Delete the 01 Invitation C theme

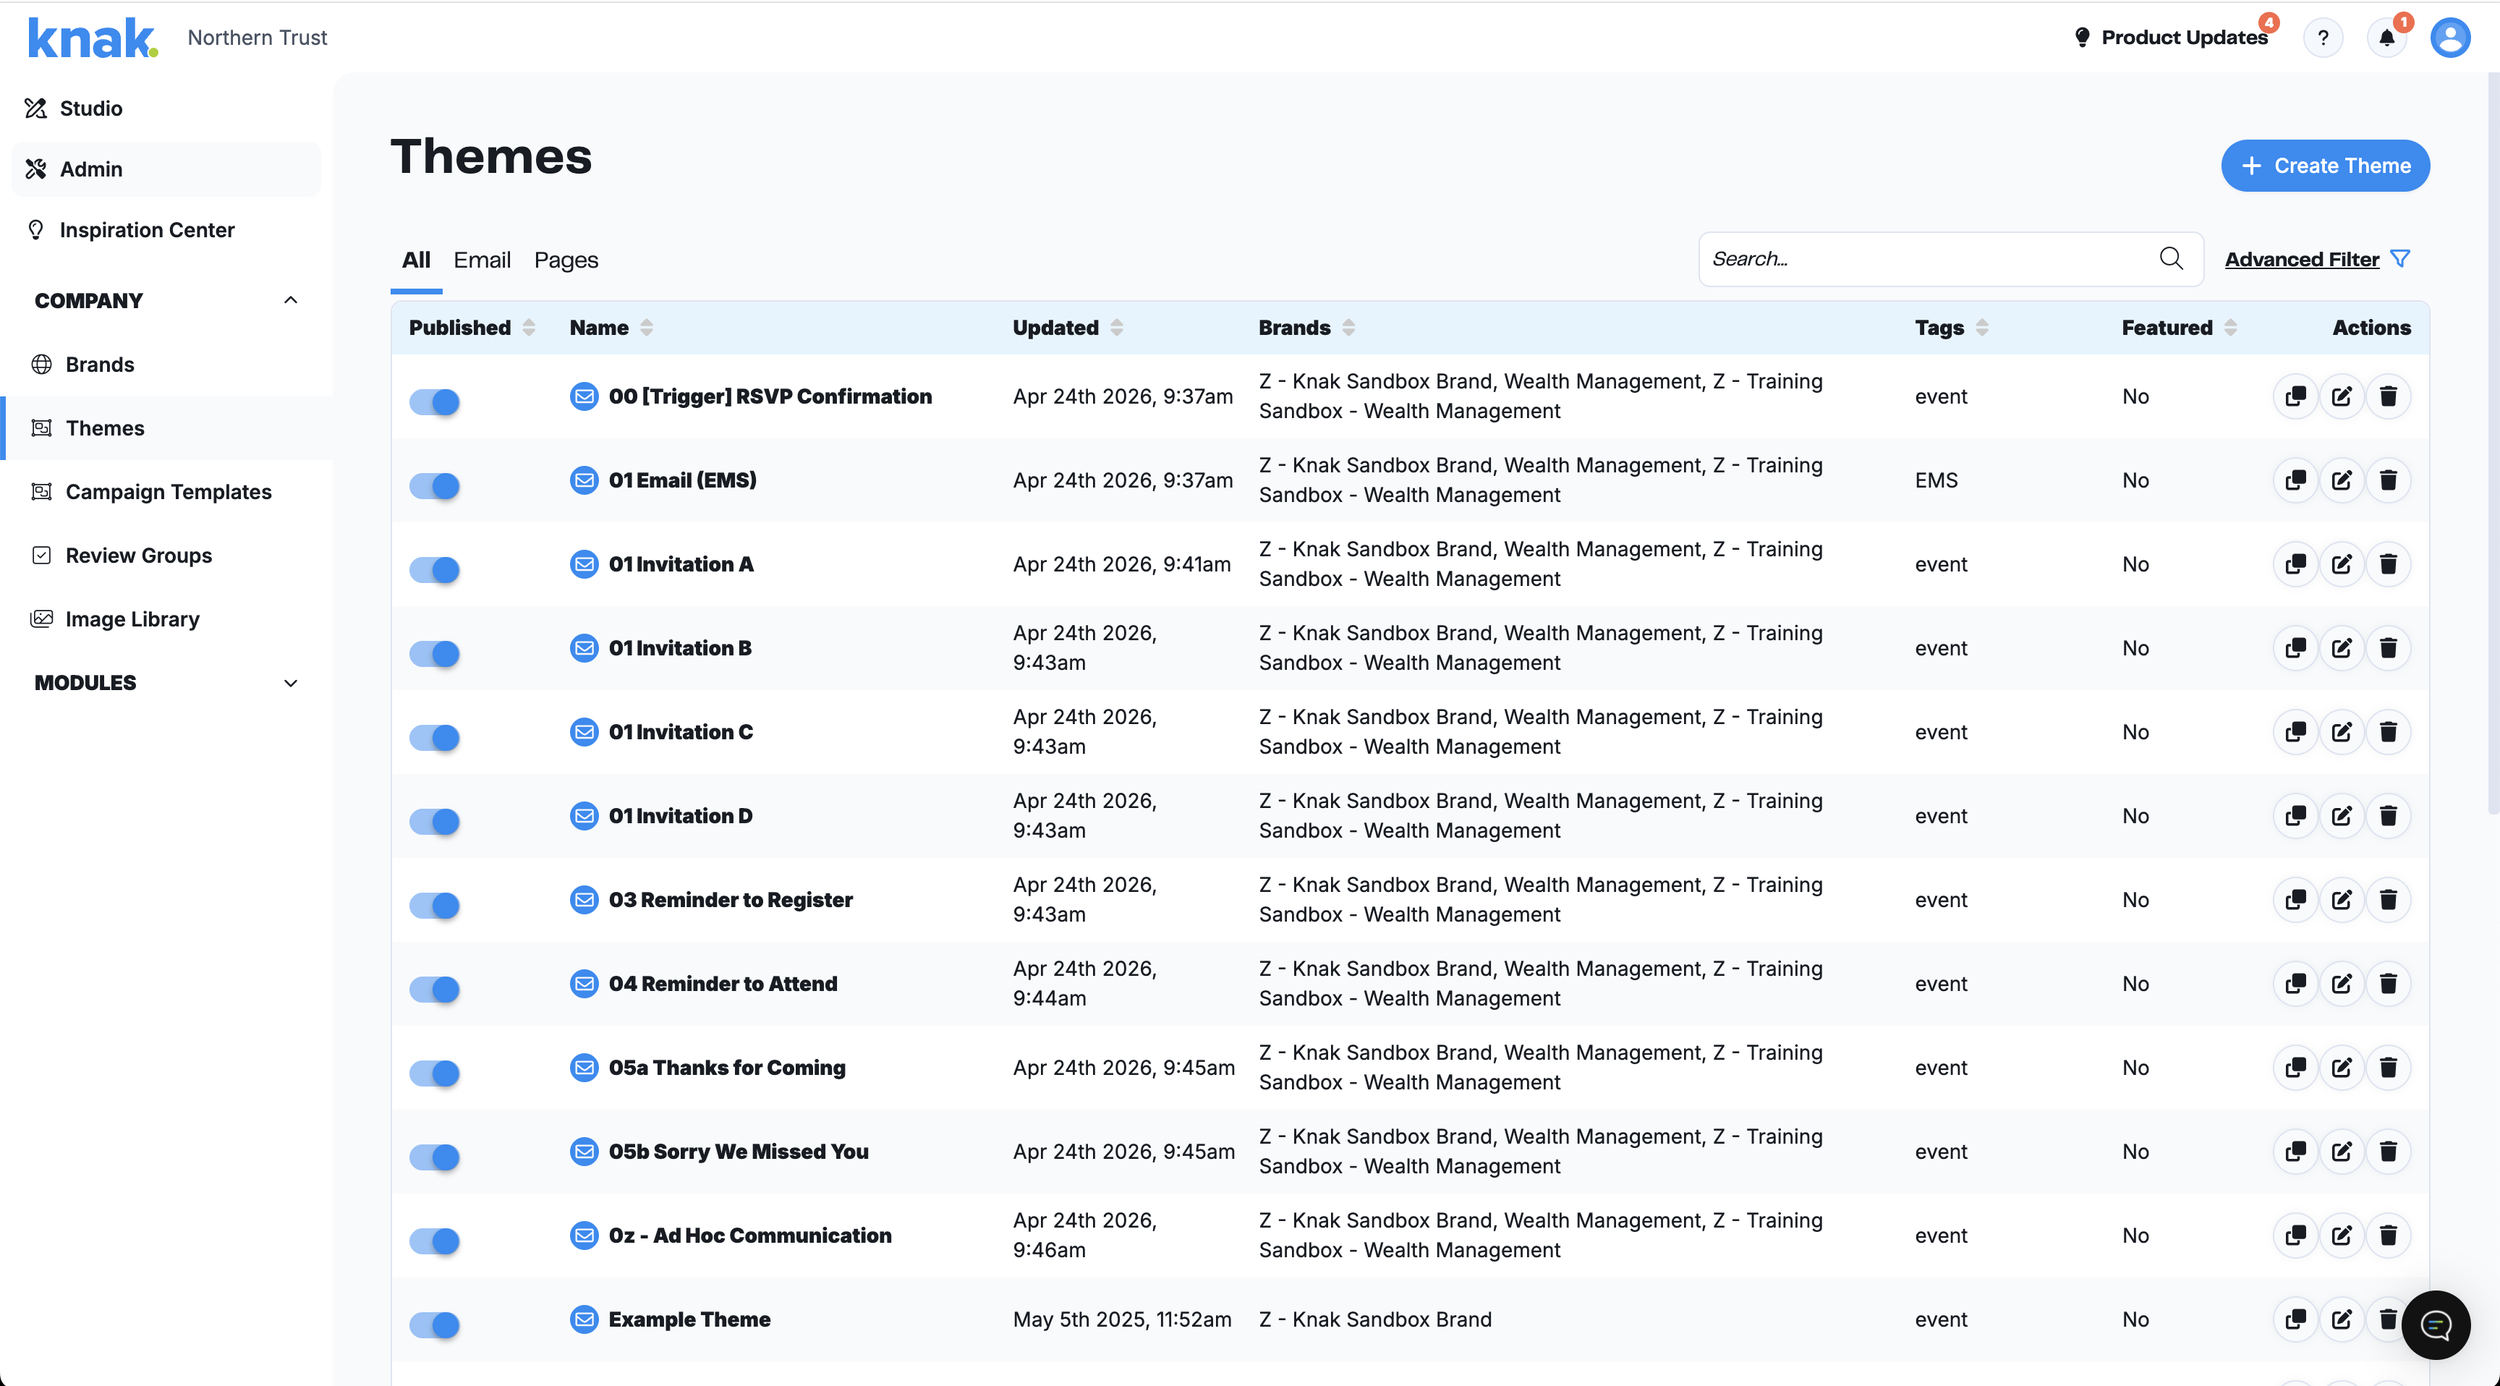[2388, 732]
